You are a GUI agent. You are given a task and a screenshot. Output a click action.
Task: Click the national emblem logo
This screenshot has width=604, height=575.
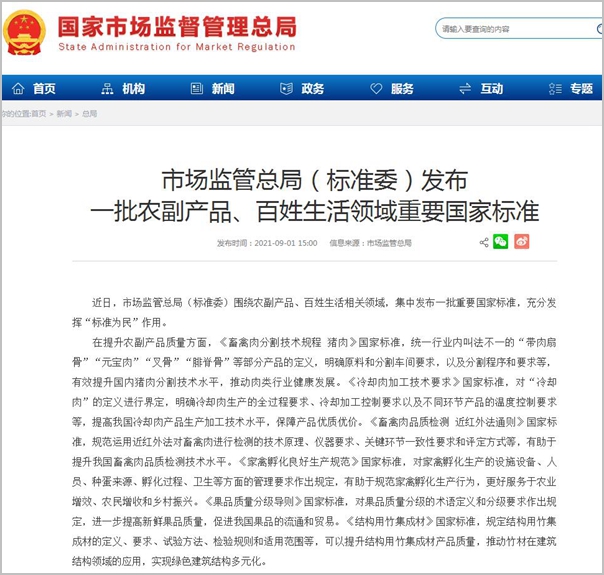(x=25, y=32)
